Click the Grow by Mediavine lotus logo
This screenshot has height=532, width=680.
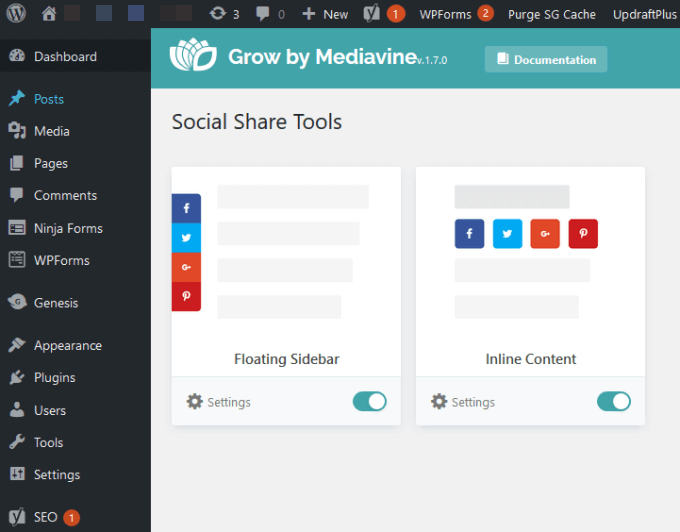point(193,55)
